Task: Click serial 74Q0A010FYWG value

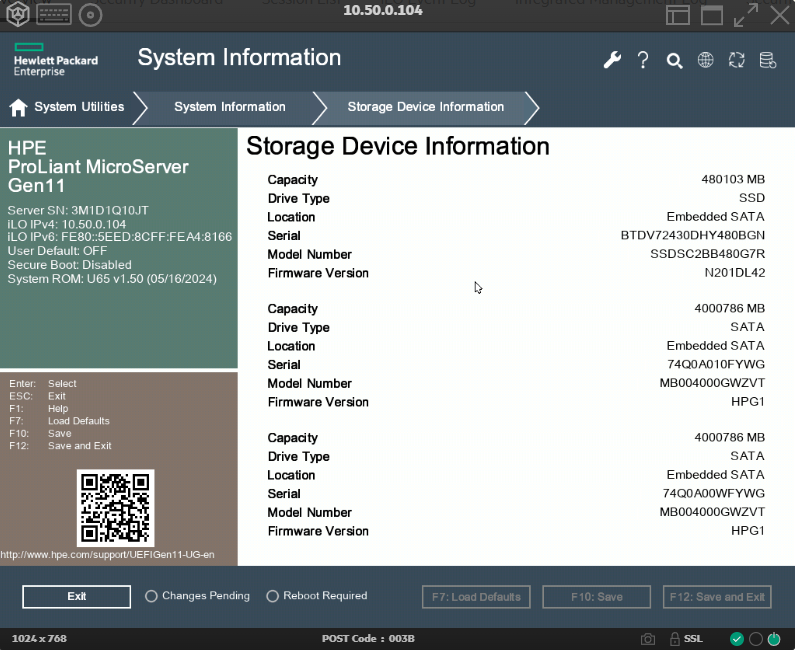Action: coord(716,364)
